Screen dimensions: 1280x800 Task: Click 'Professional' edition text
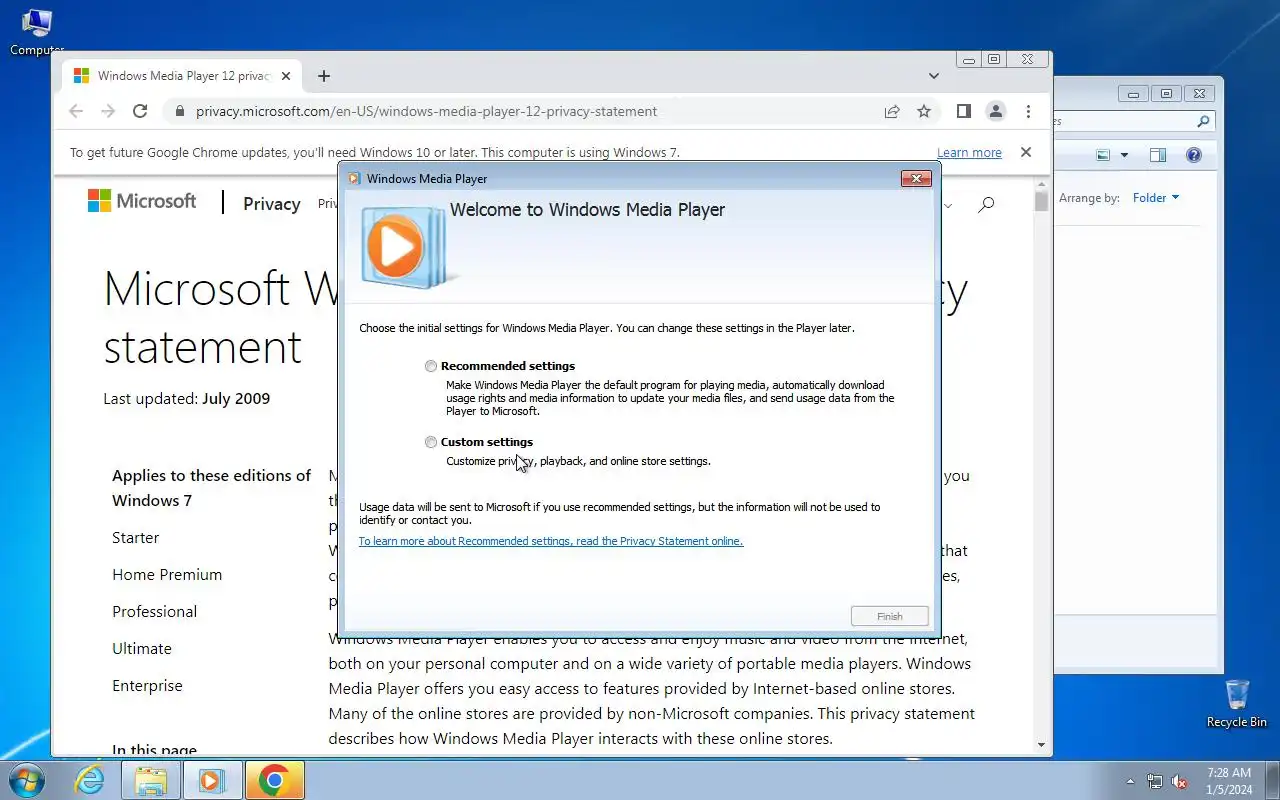(155, 612)
